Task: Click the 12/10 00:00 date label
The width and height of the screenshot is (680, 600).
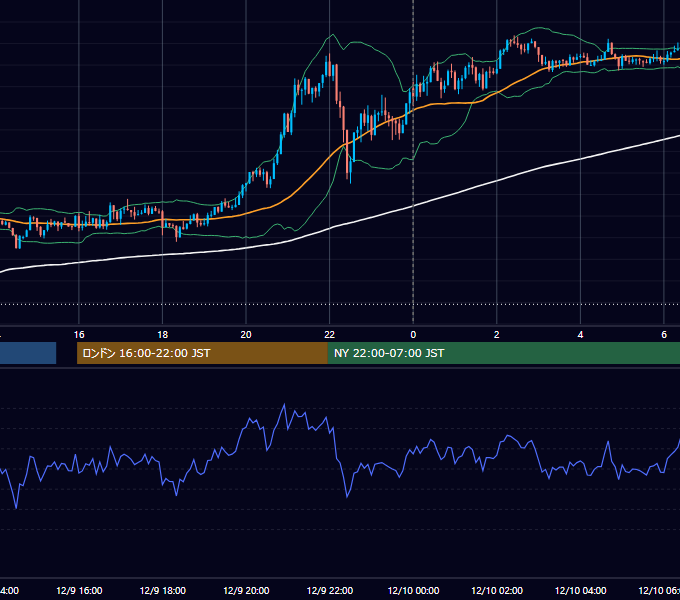Action: [x=413, y=590]
